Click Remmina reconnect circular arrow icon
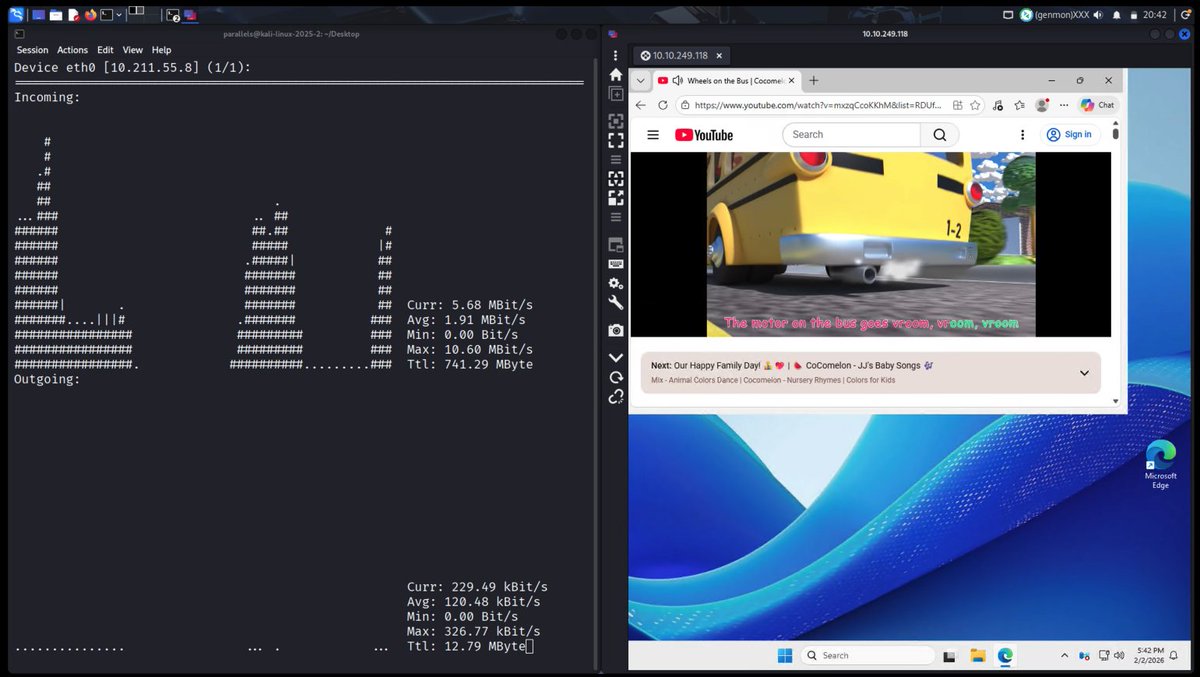 616,377
